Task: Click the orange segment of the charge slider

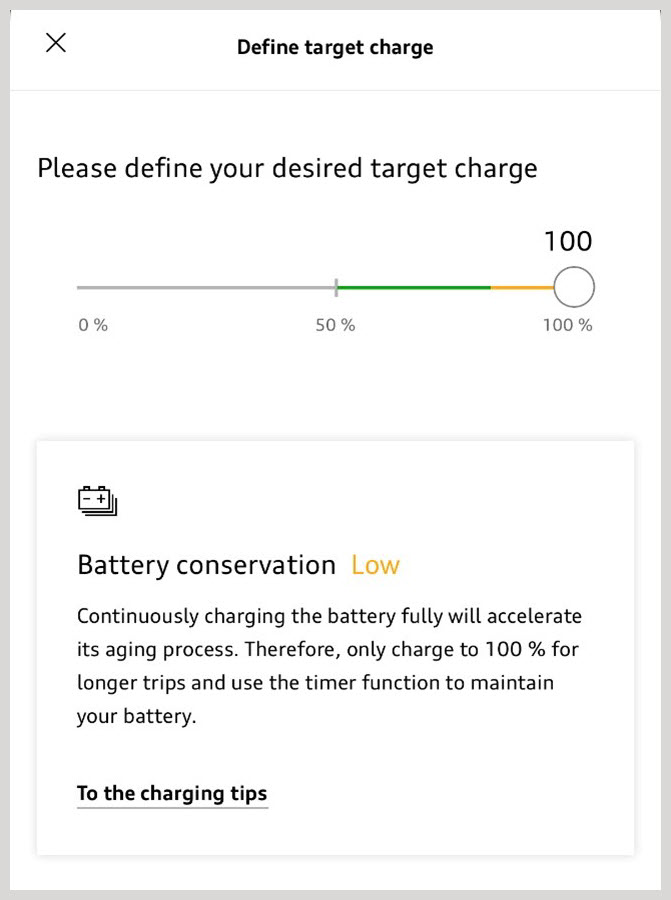Action: pos(521,288)
